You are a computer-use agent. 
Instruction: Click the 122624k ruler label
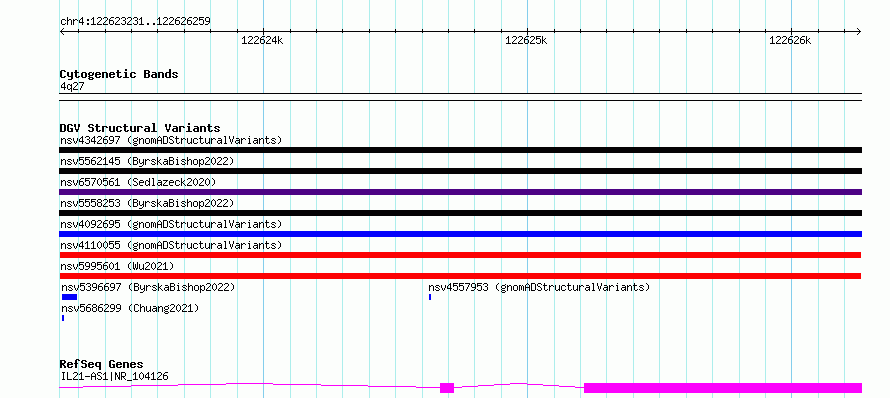click(x=262, y=40)
